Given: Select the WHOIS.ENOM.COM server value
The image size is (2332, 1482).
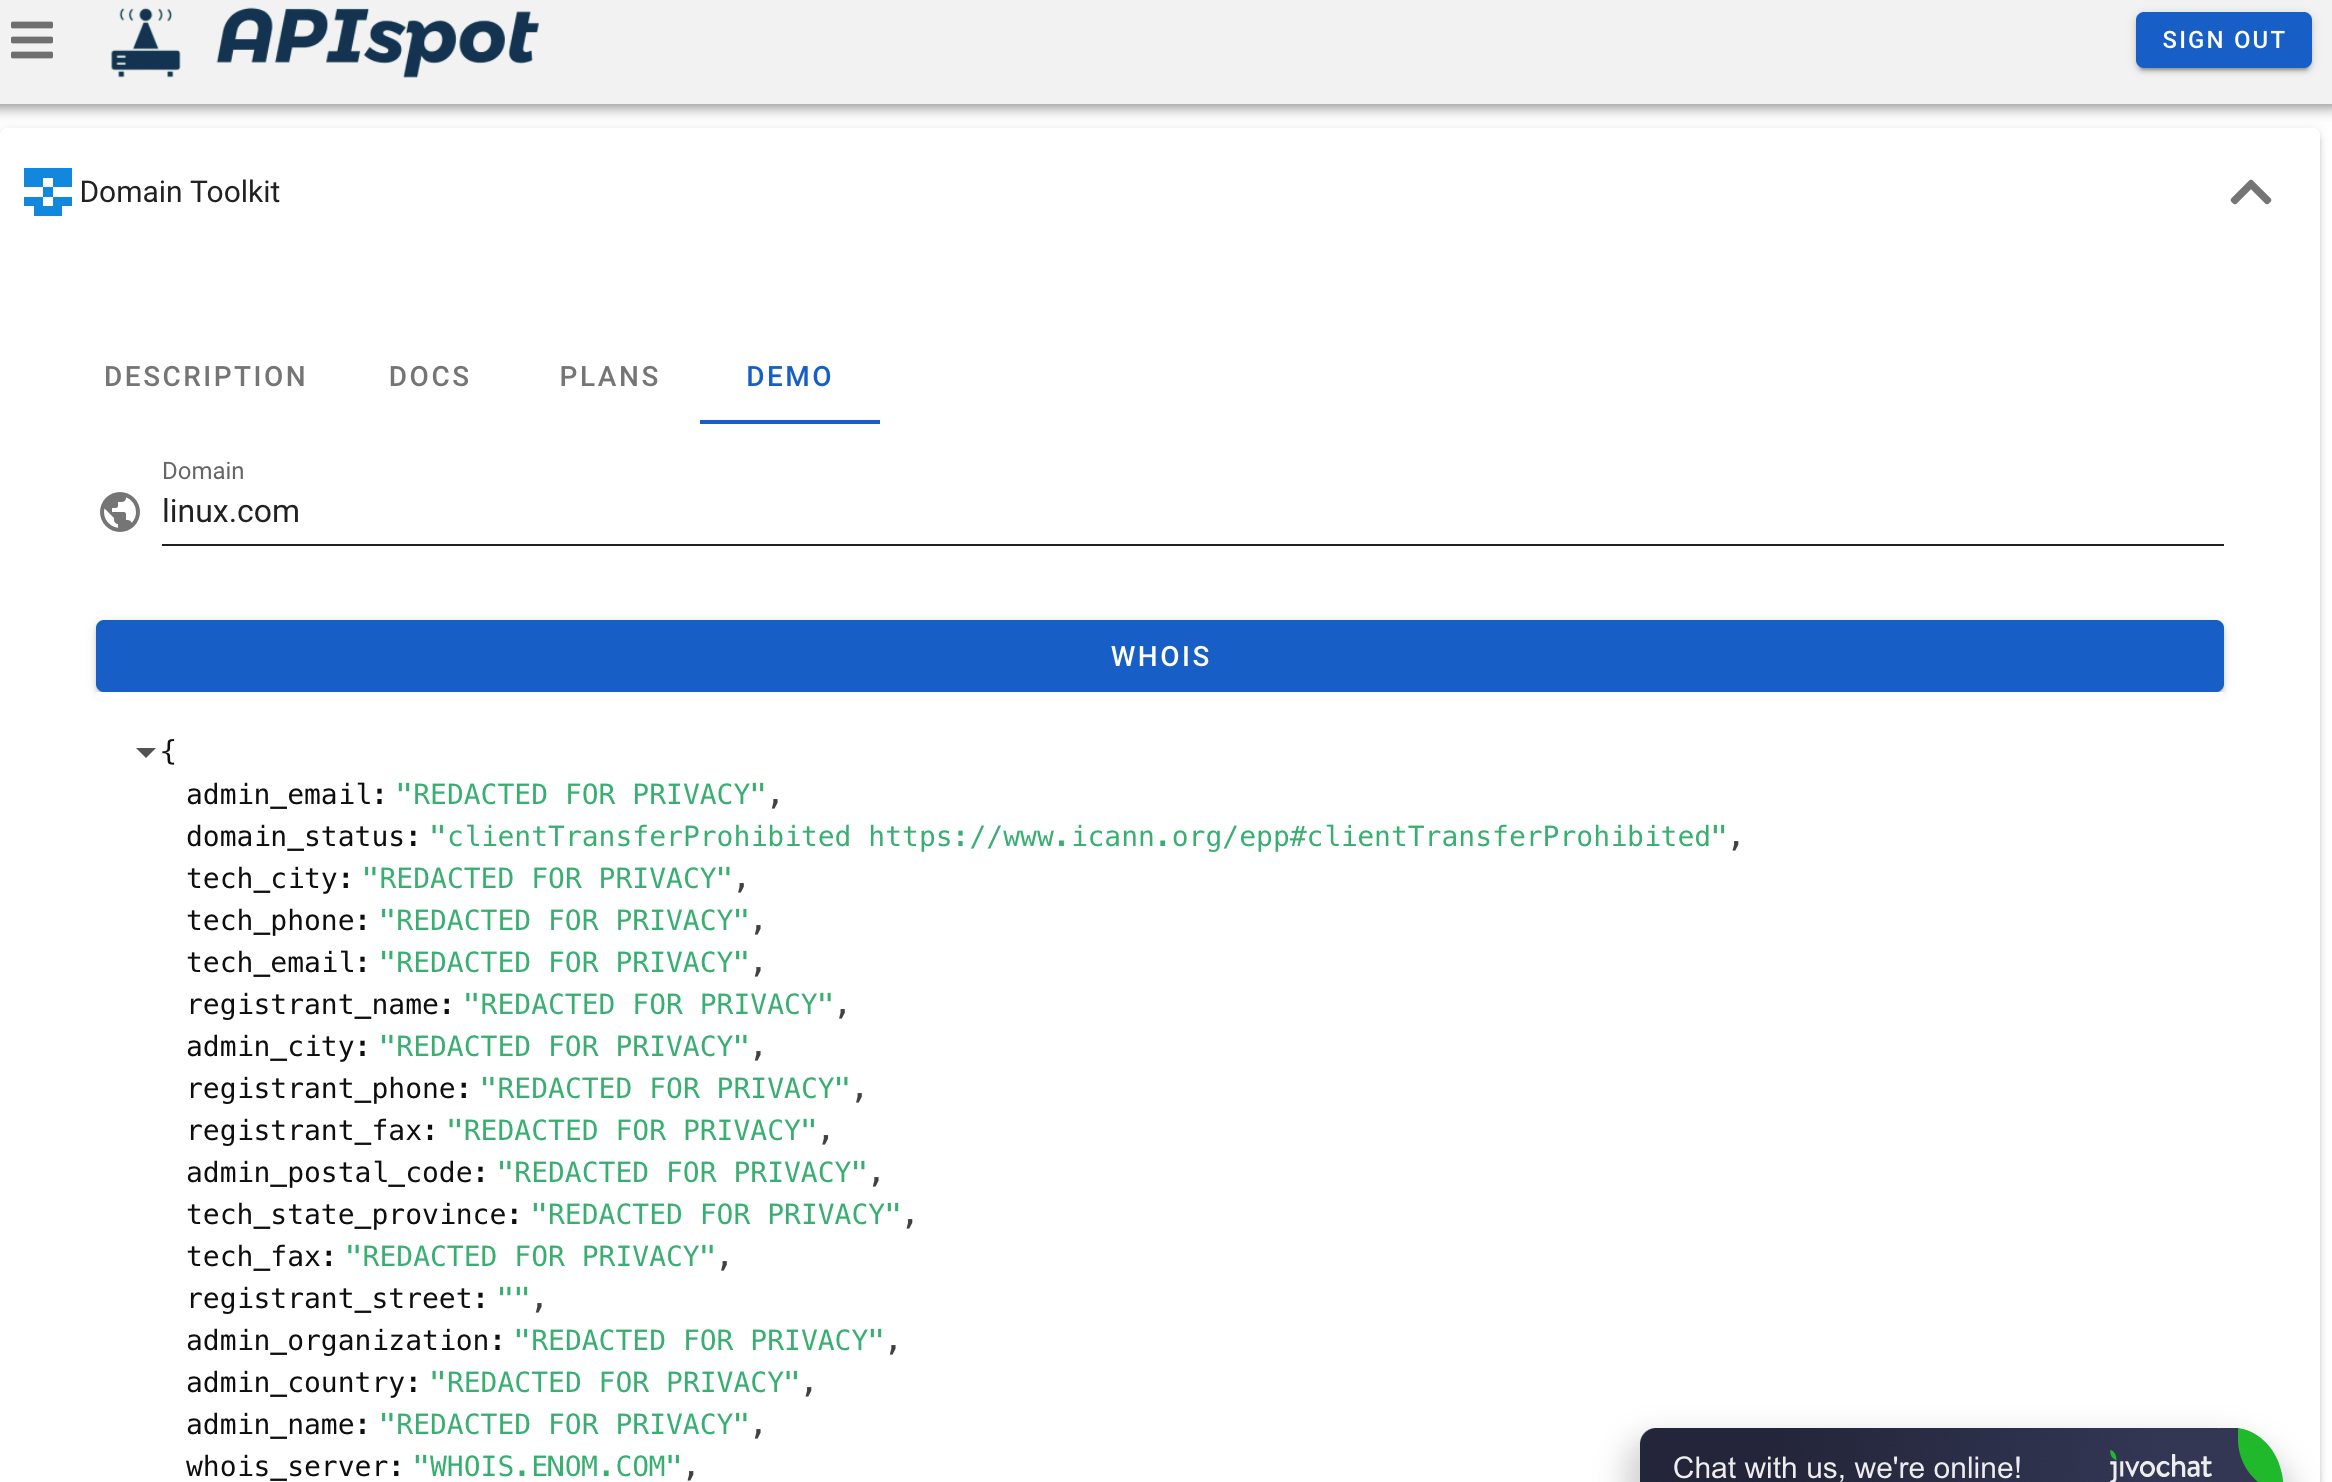Looking at the screenshot, I should 549,1466.
